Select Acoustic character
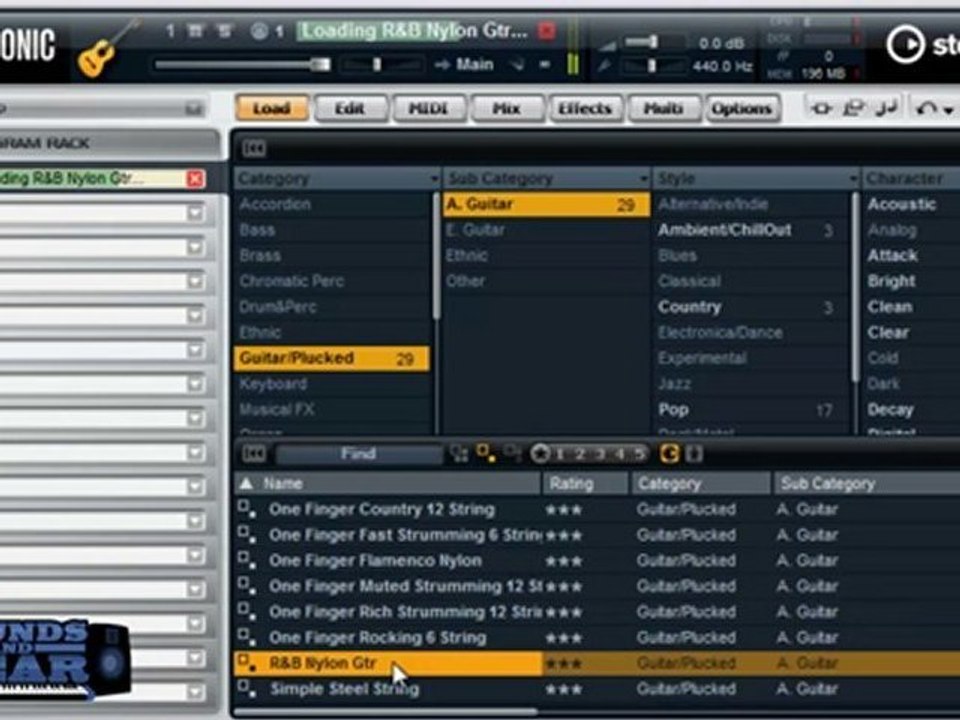The height and width of the screenshot is (720, 960). tap(912, 204)
